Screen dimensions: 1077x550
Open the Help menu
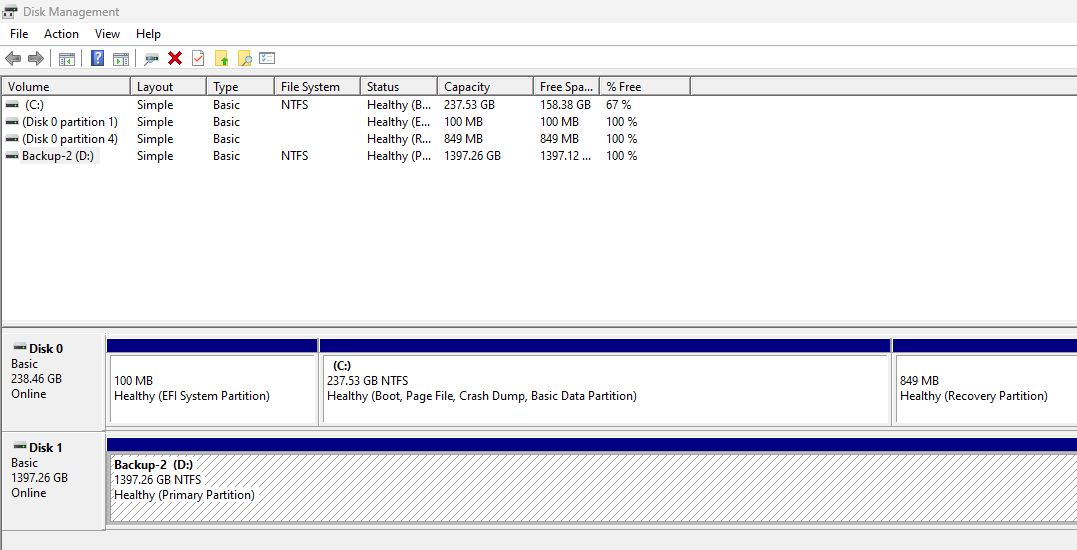tap(148, 34)
